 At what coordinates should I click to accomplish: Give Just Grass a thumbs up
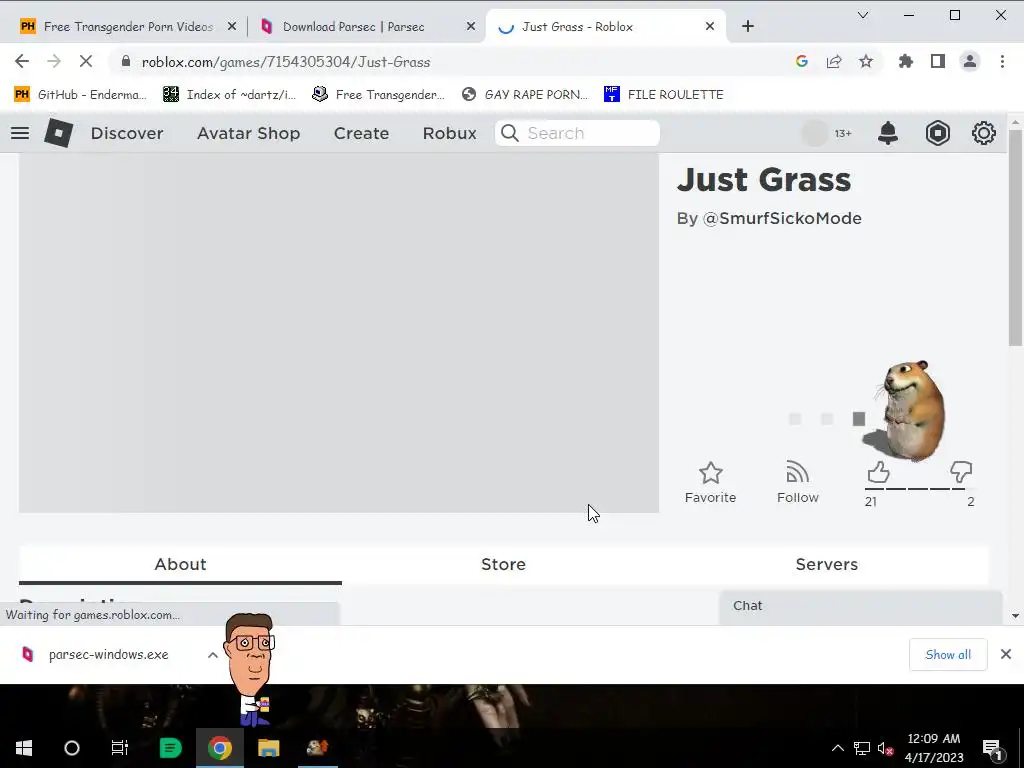point(878,472)
